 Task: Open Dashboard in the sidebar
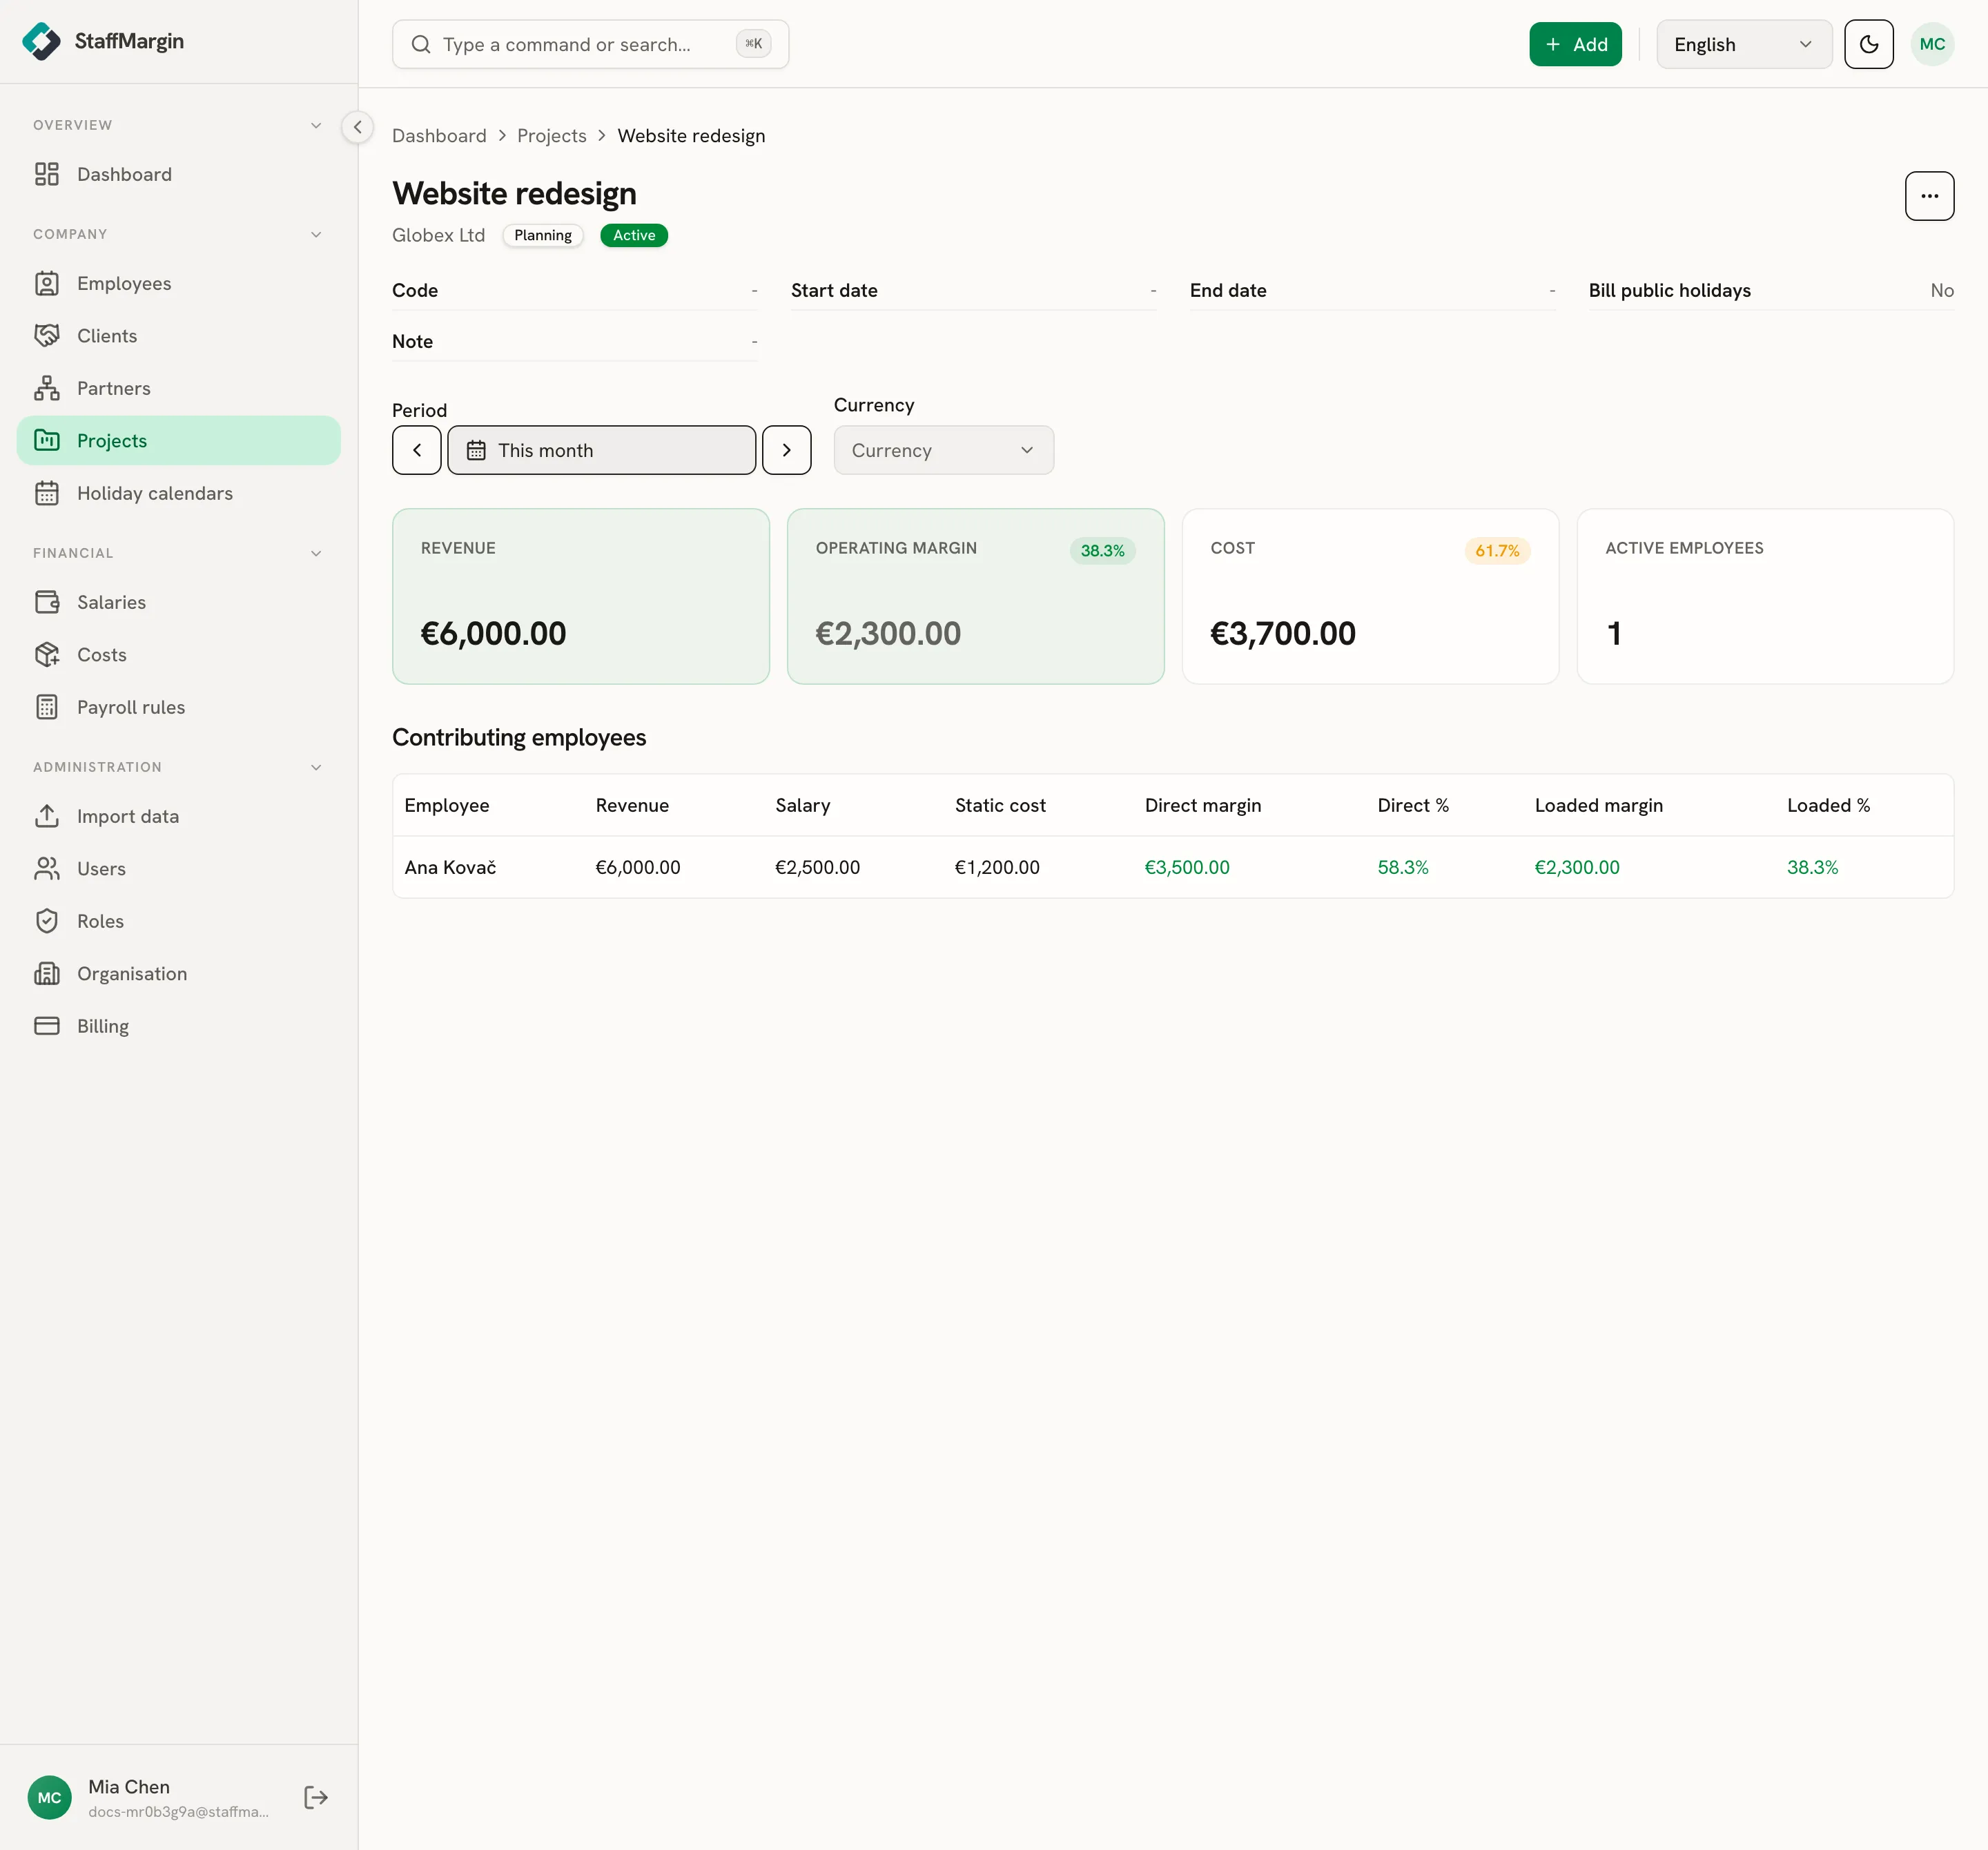pos(179,174)
